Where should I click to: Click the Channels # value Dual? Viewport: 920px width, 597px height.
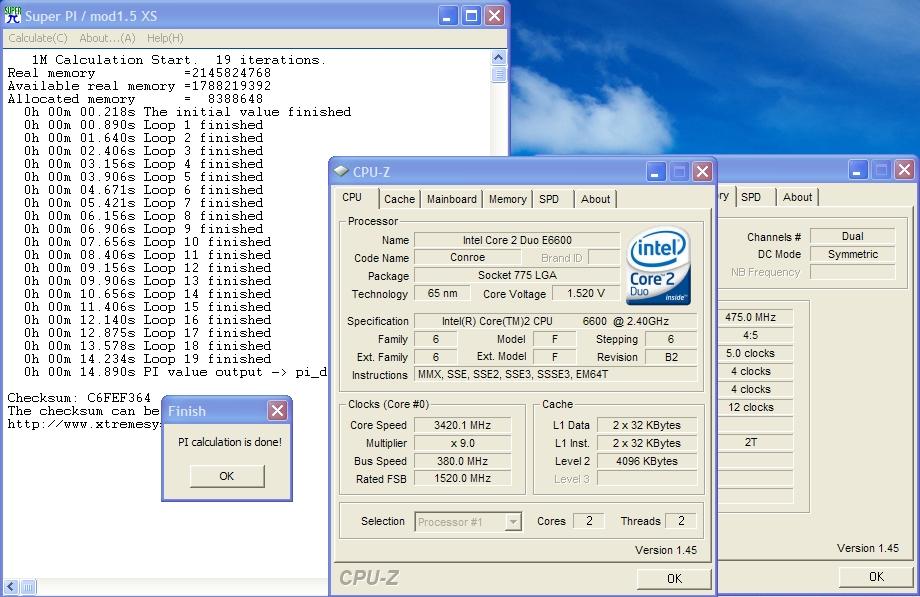click(x=853, y=236)
